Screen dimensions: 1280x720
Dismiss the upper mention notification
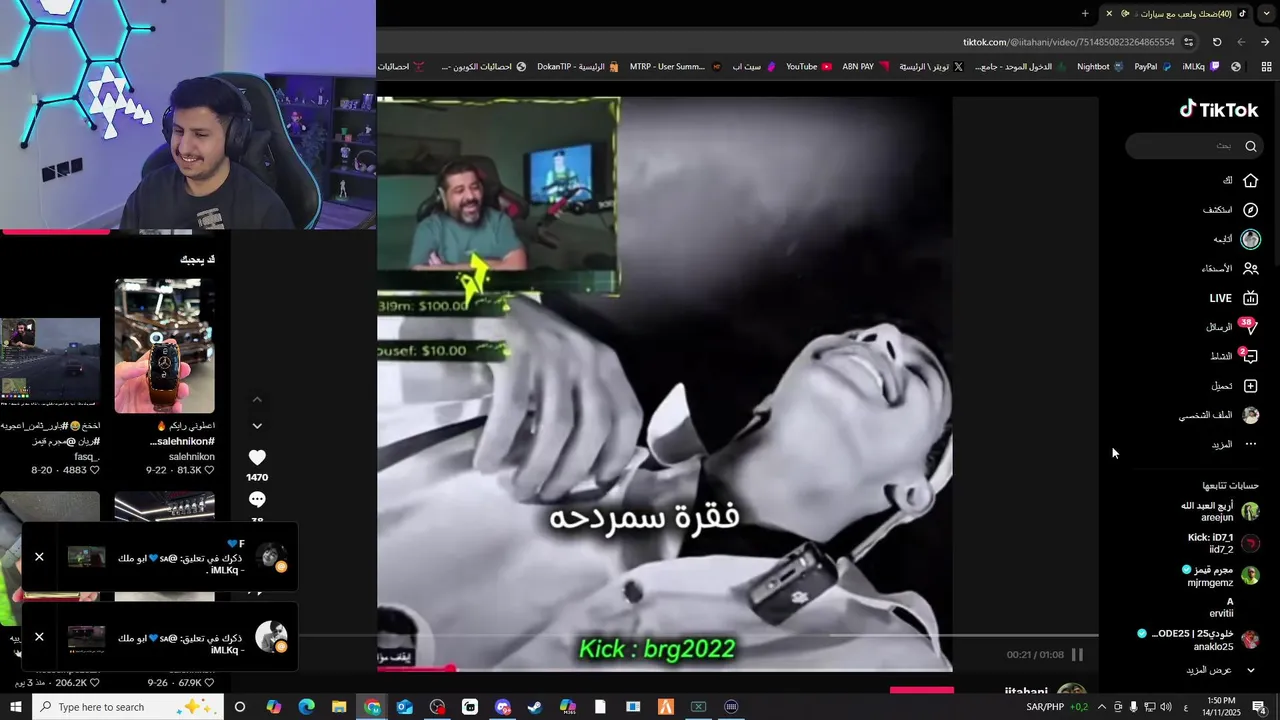[x=39, y=557]
